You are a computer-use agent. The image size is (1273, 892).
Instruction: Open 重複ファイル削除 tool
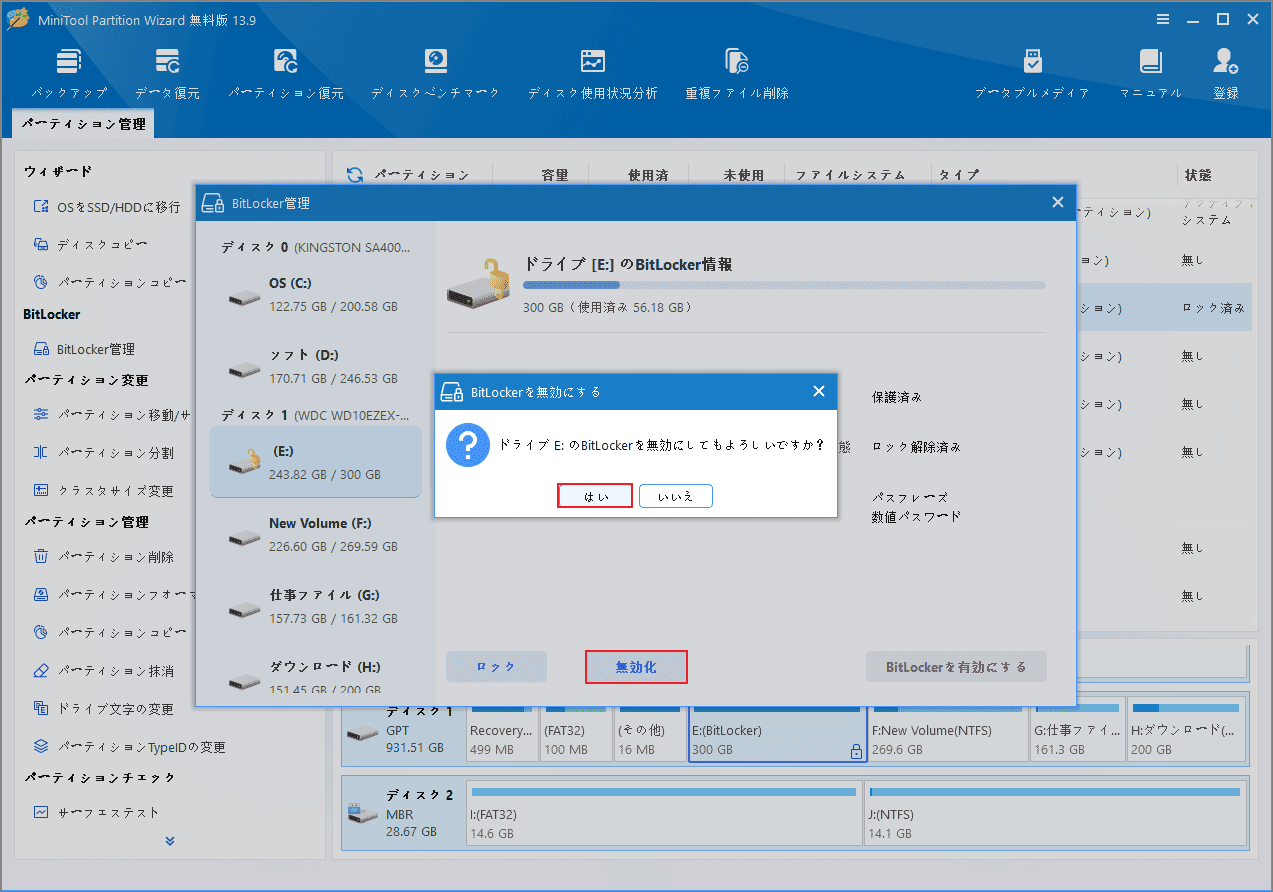737,74
